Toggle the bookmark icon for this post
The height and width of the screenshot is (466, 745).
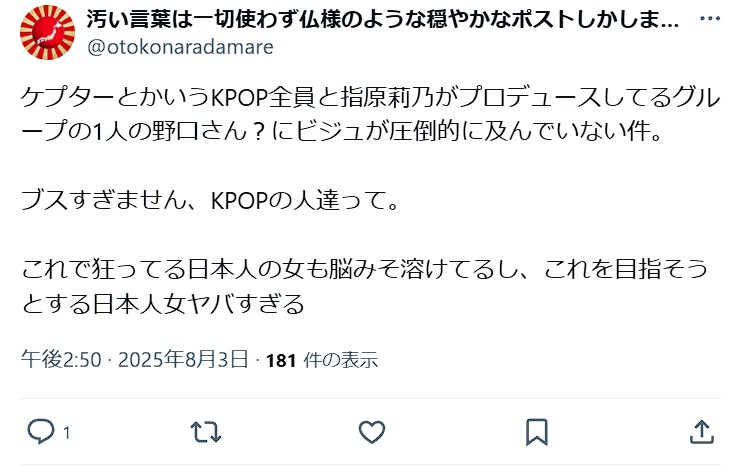click(536, 432)
